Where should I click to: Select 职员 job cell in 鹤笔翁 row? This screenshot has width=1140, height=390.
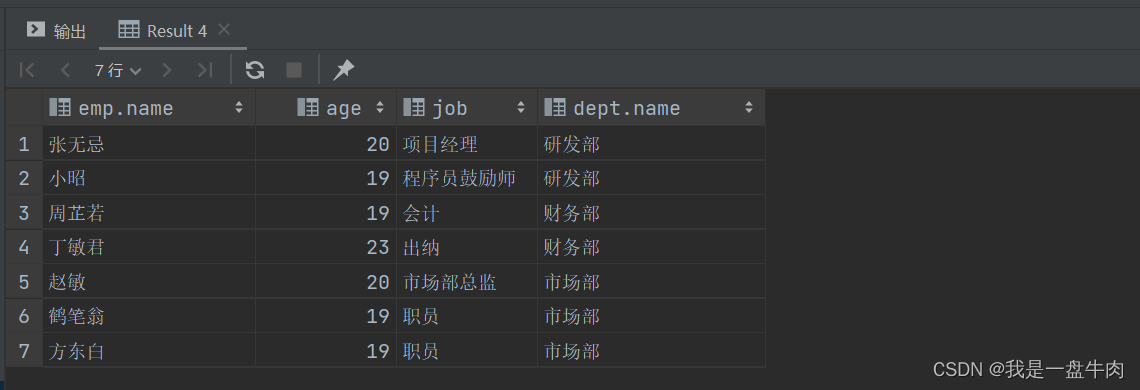tap(467, 317)
